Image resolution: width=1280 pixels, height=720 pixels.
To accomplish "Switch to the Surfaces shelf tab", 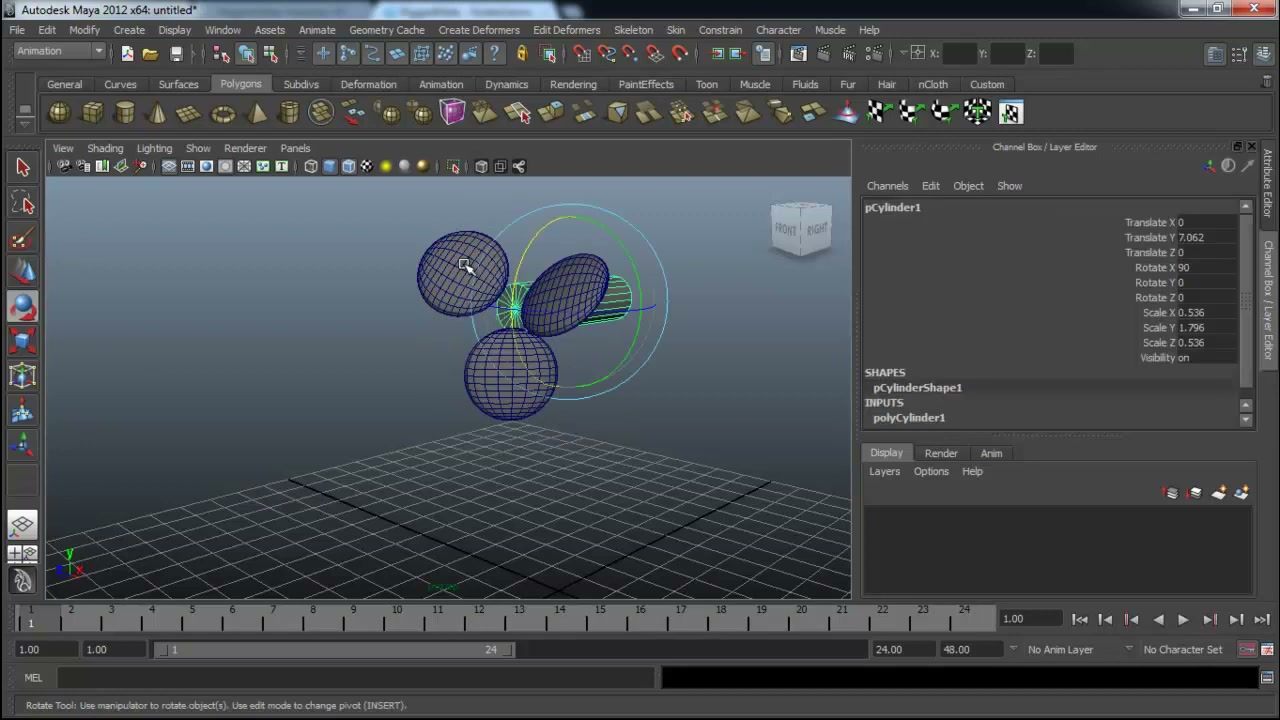I will [178, 85].
